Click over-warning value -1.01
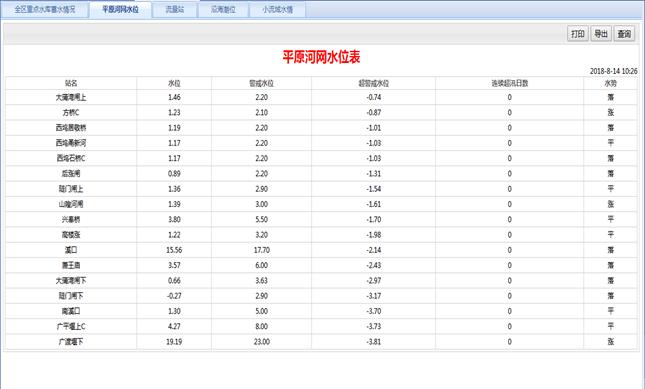This screenshot has height=389, width=645. point(374,128)
